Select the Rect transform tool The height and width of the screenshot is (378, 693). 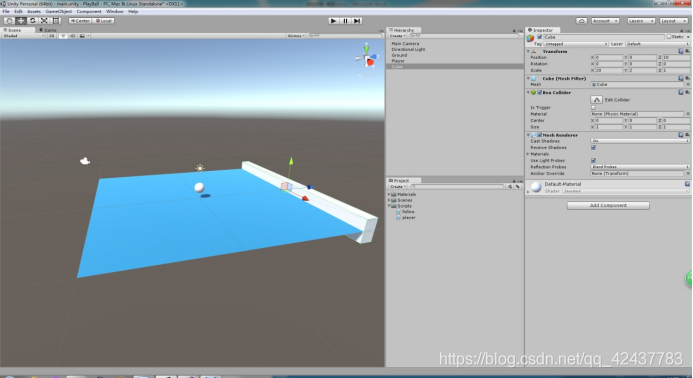pos(56,21)
